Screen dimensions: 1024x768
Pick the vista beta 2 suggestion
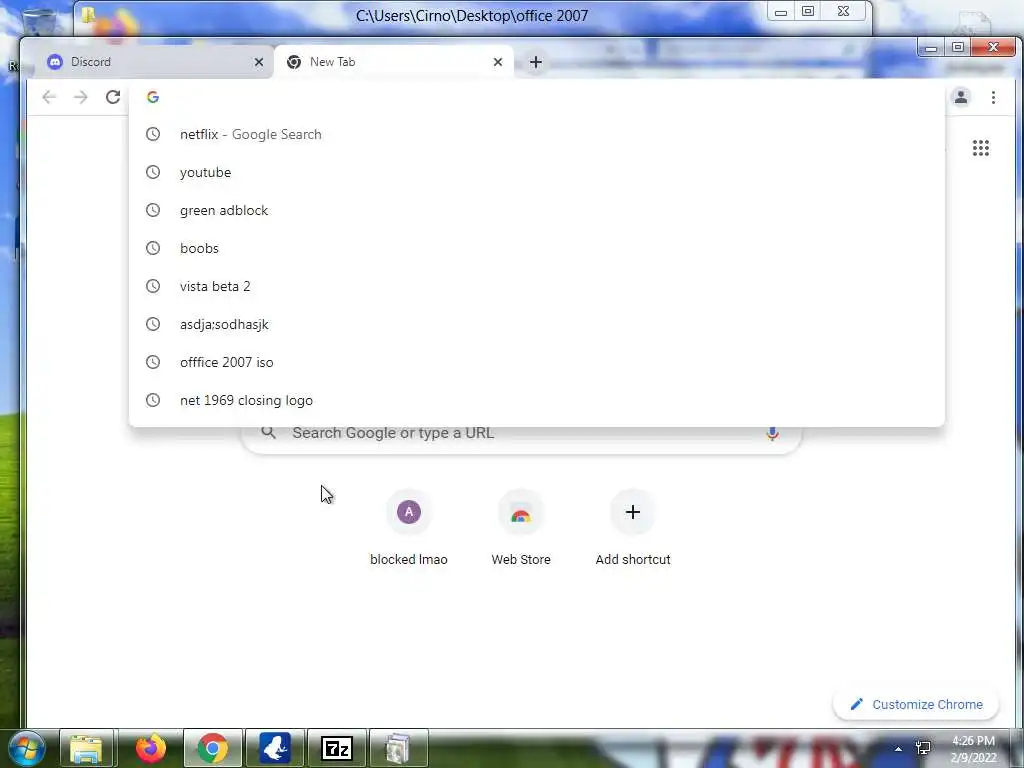[536, 286]
